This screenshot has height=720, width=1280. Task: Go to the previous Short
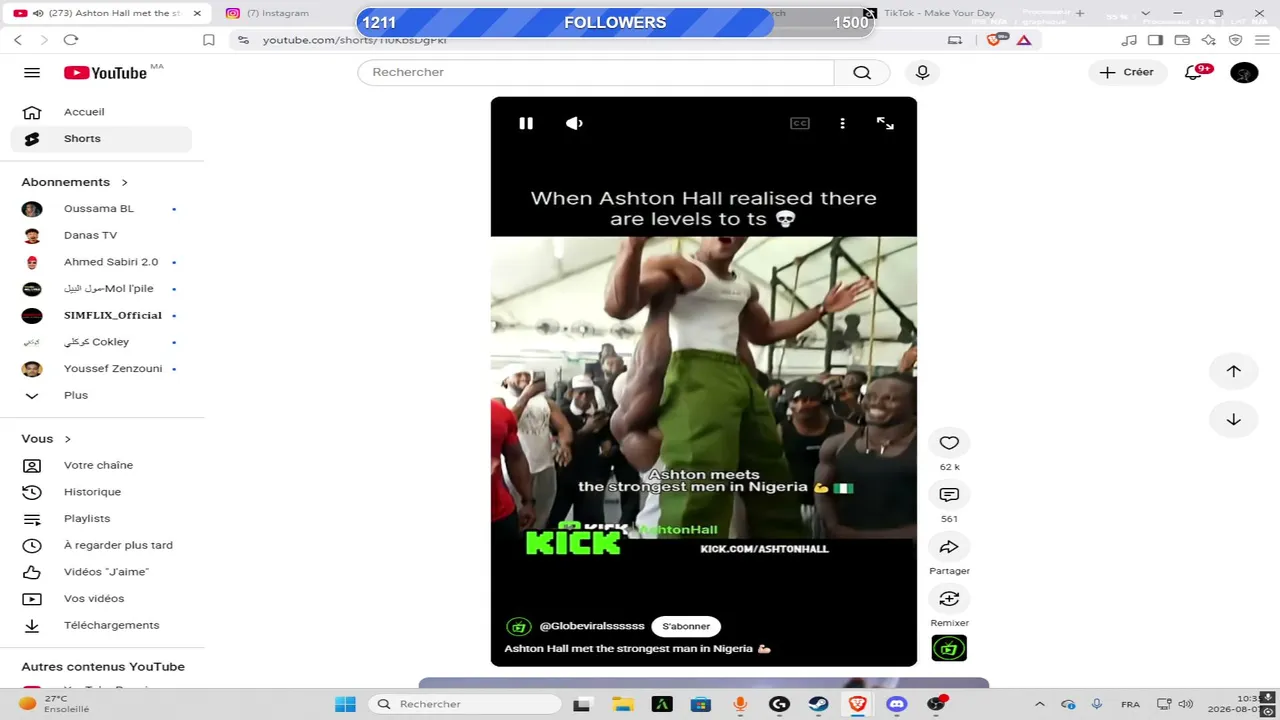click(1233, 371)
